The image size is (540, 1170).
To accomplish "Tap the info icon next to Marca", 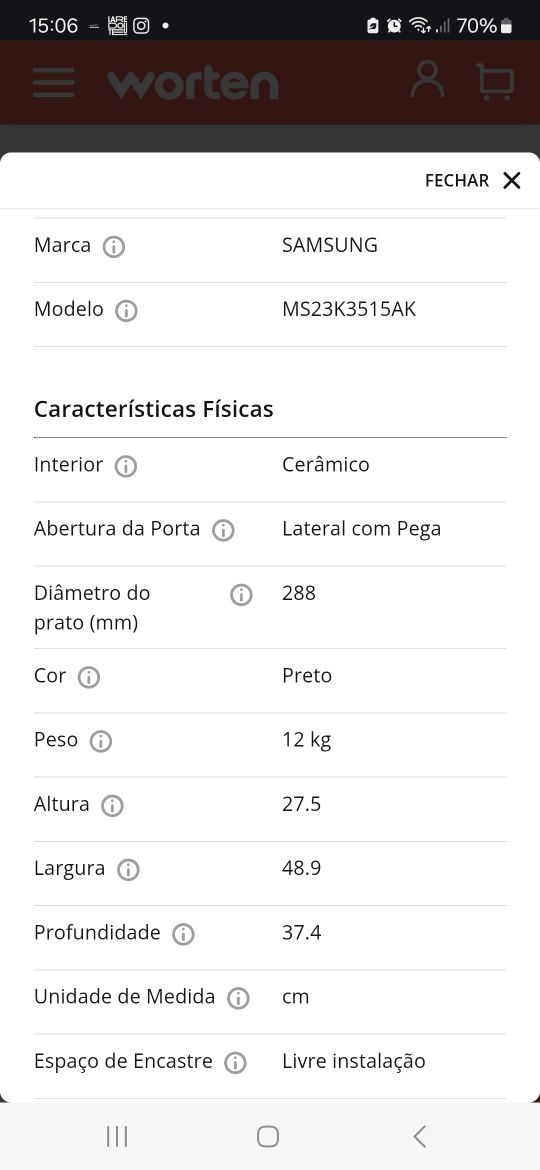I will click(113, 247).
